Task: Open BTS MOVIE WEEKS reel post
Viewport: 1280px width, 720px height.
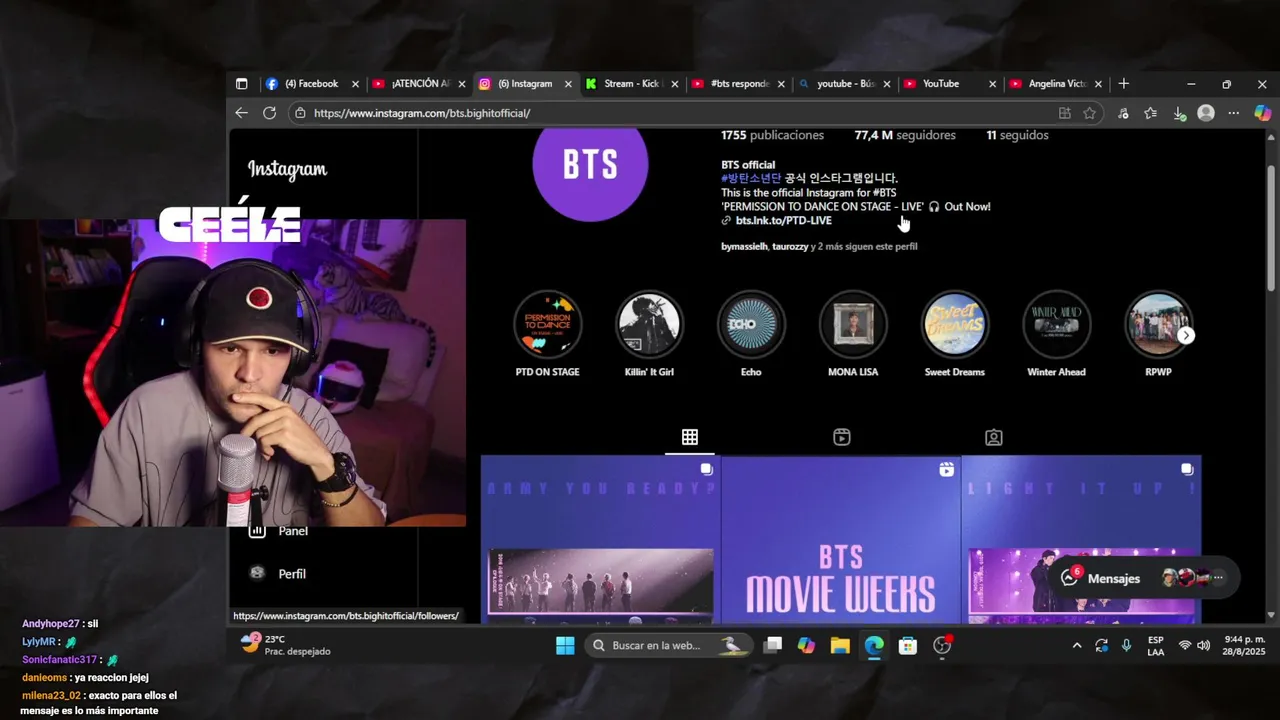Action: click(x=841, y=540)
